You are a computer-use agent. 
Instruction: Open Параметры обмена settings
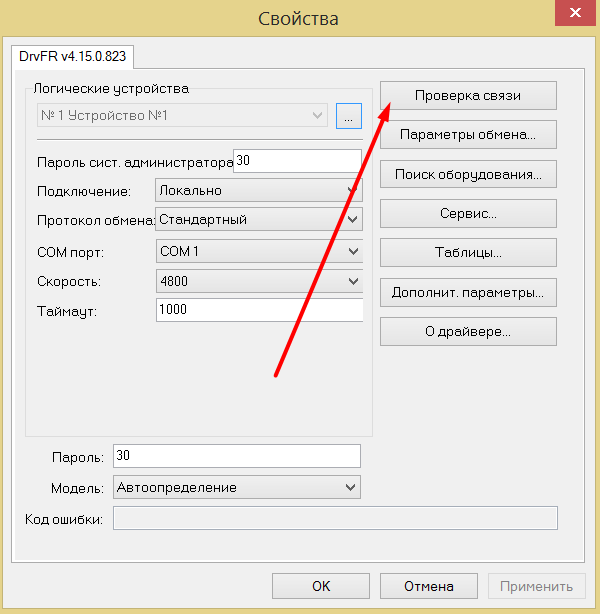[468, 135]
